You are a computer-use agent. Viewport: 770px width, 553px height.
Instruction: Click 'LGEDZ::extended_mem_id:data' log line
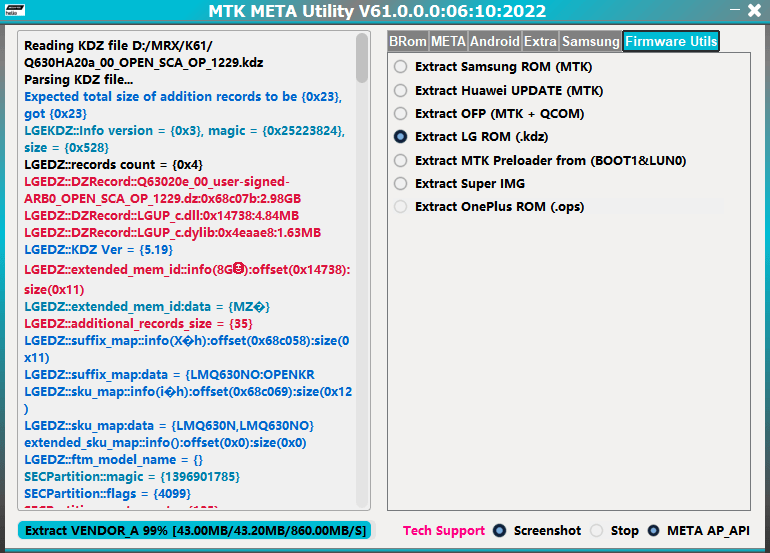[x=147, y=307]
